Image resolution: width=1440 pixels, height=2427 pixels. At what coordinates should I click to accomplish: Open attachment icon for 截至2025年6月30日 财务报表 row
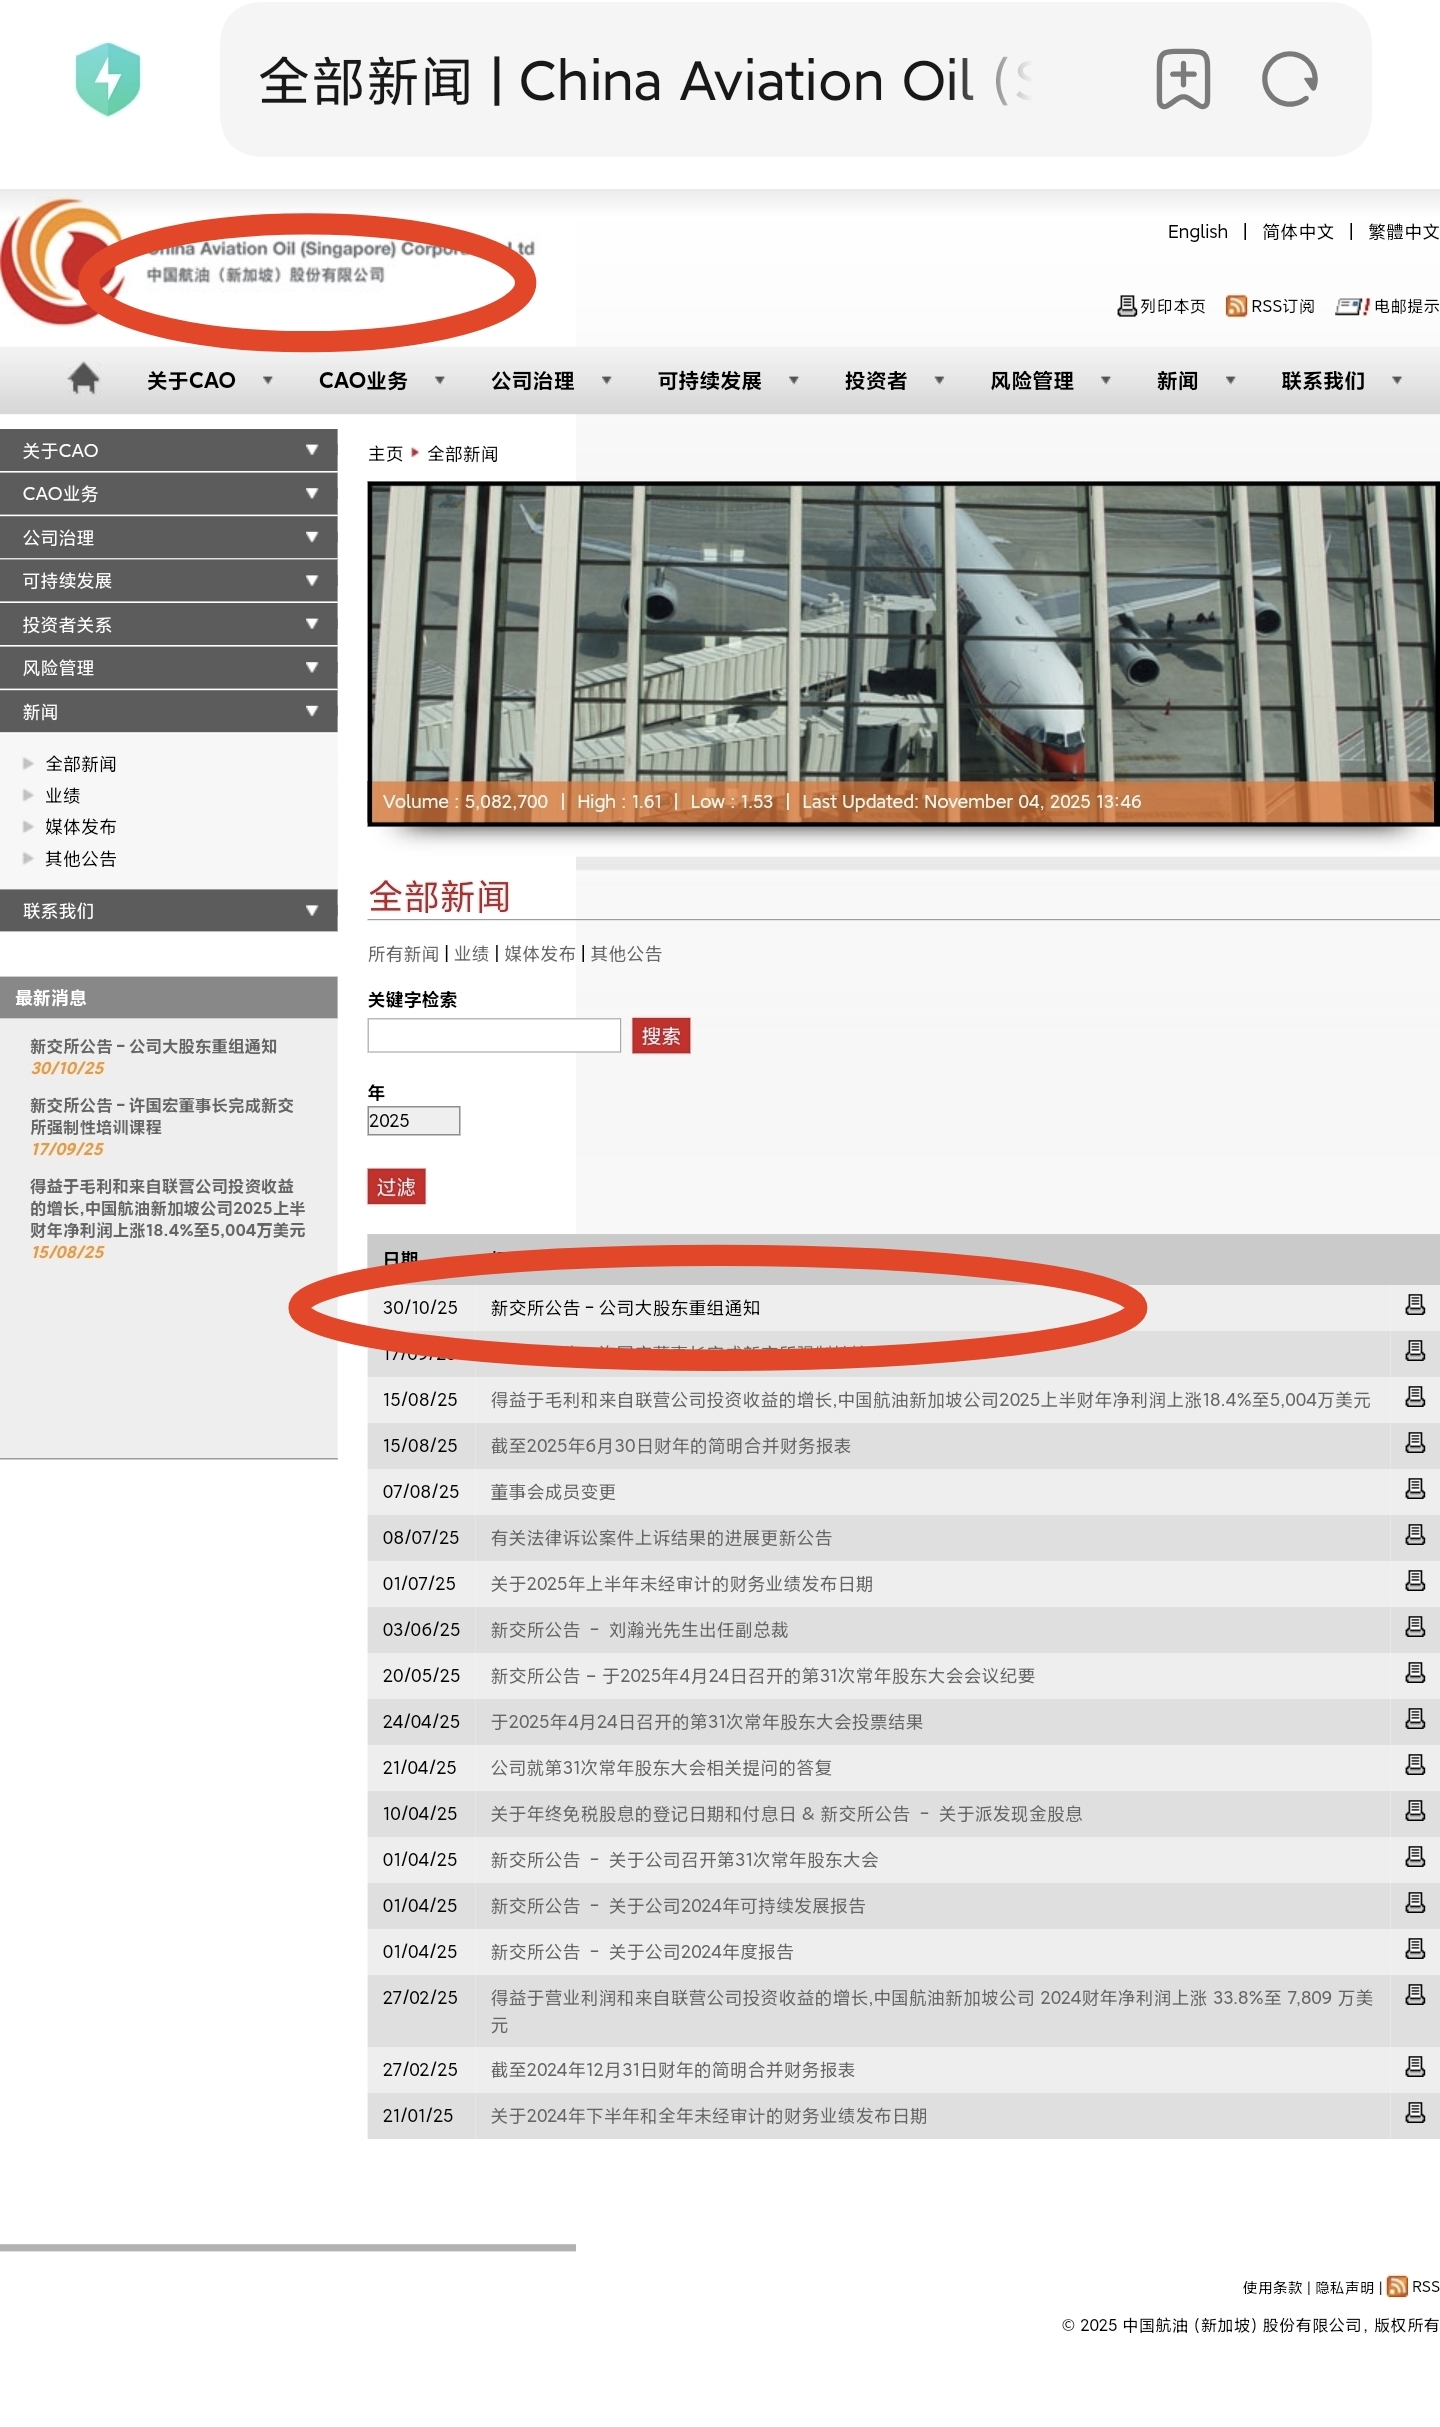1415,1443
